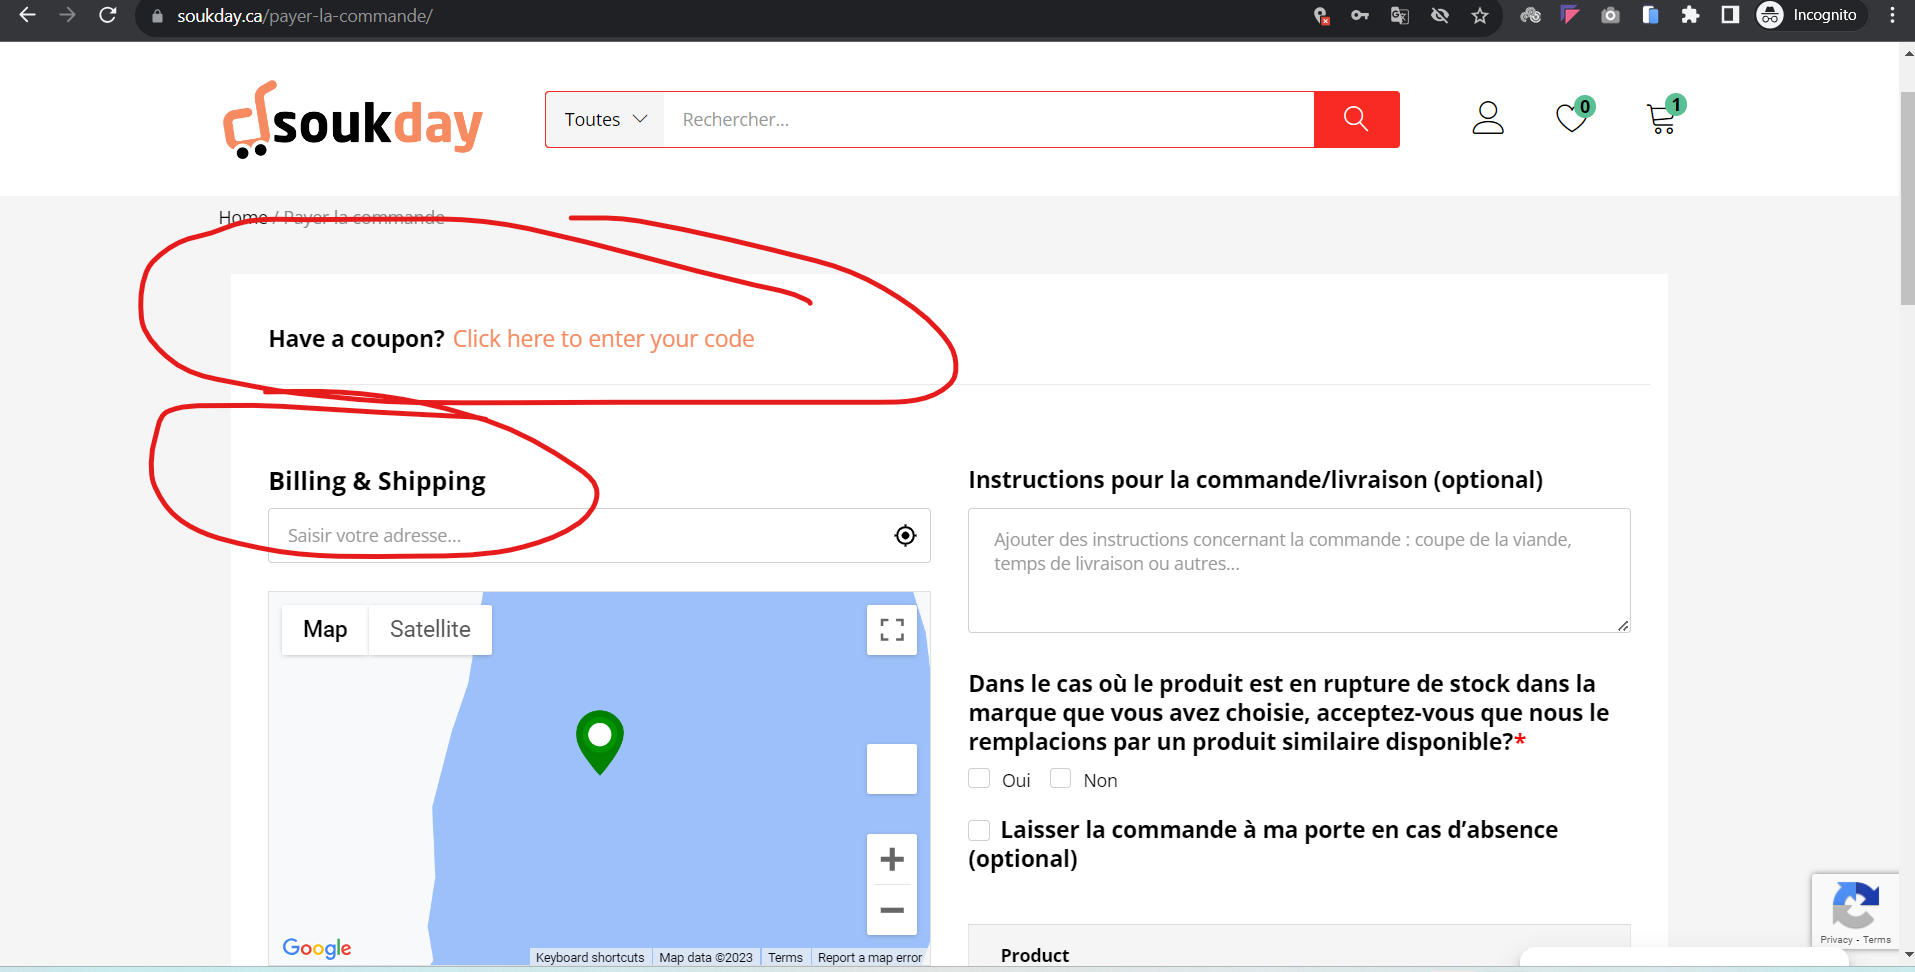Zoom out on the map
The width and height of the screenshot is (1915, 972).
[891, 910]
